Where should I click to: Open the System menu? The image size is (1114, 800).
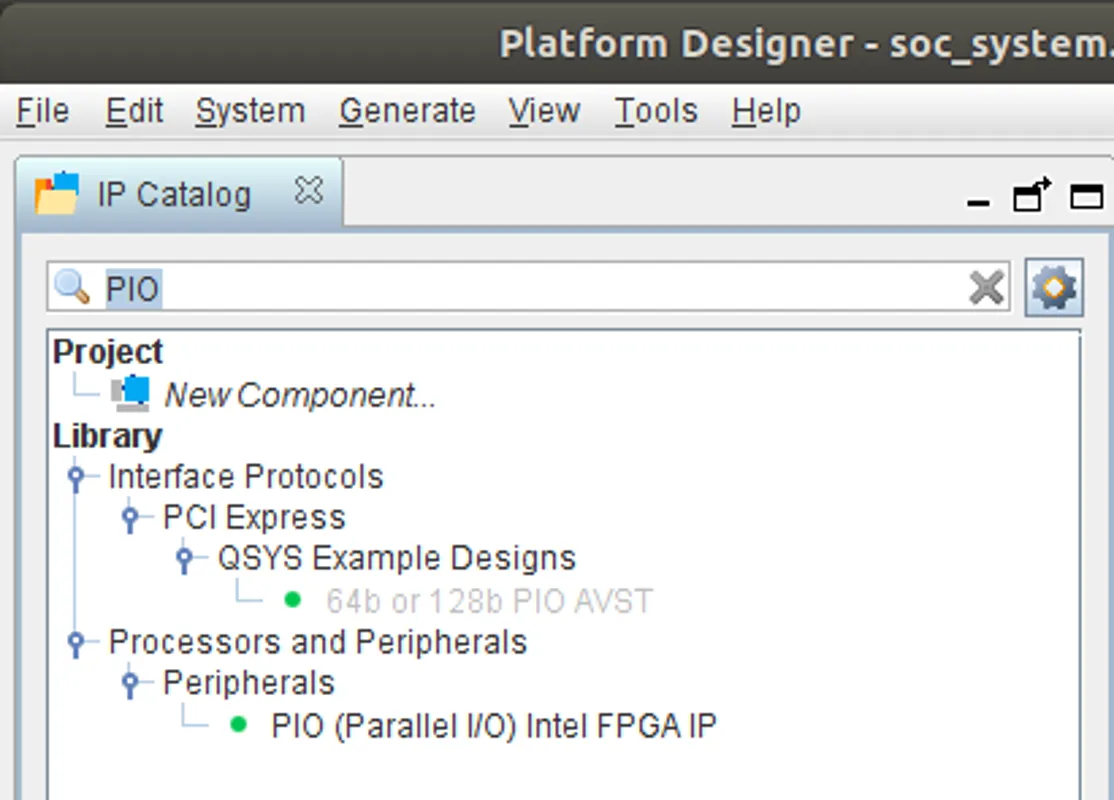pos(249,111)
